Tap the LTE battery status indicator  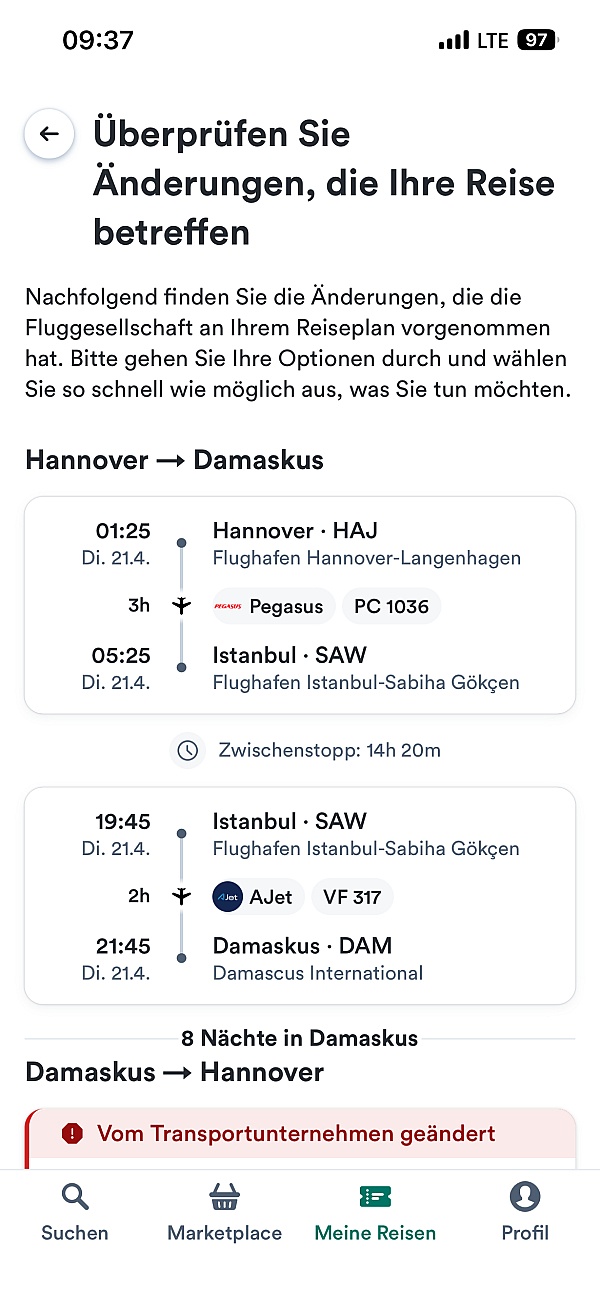(x=537, y=41)
